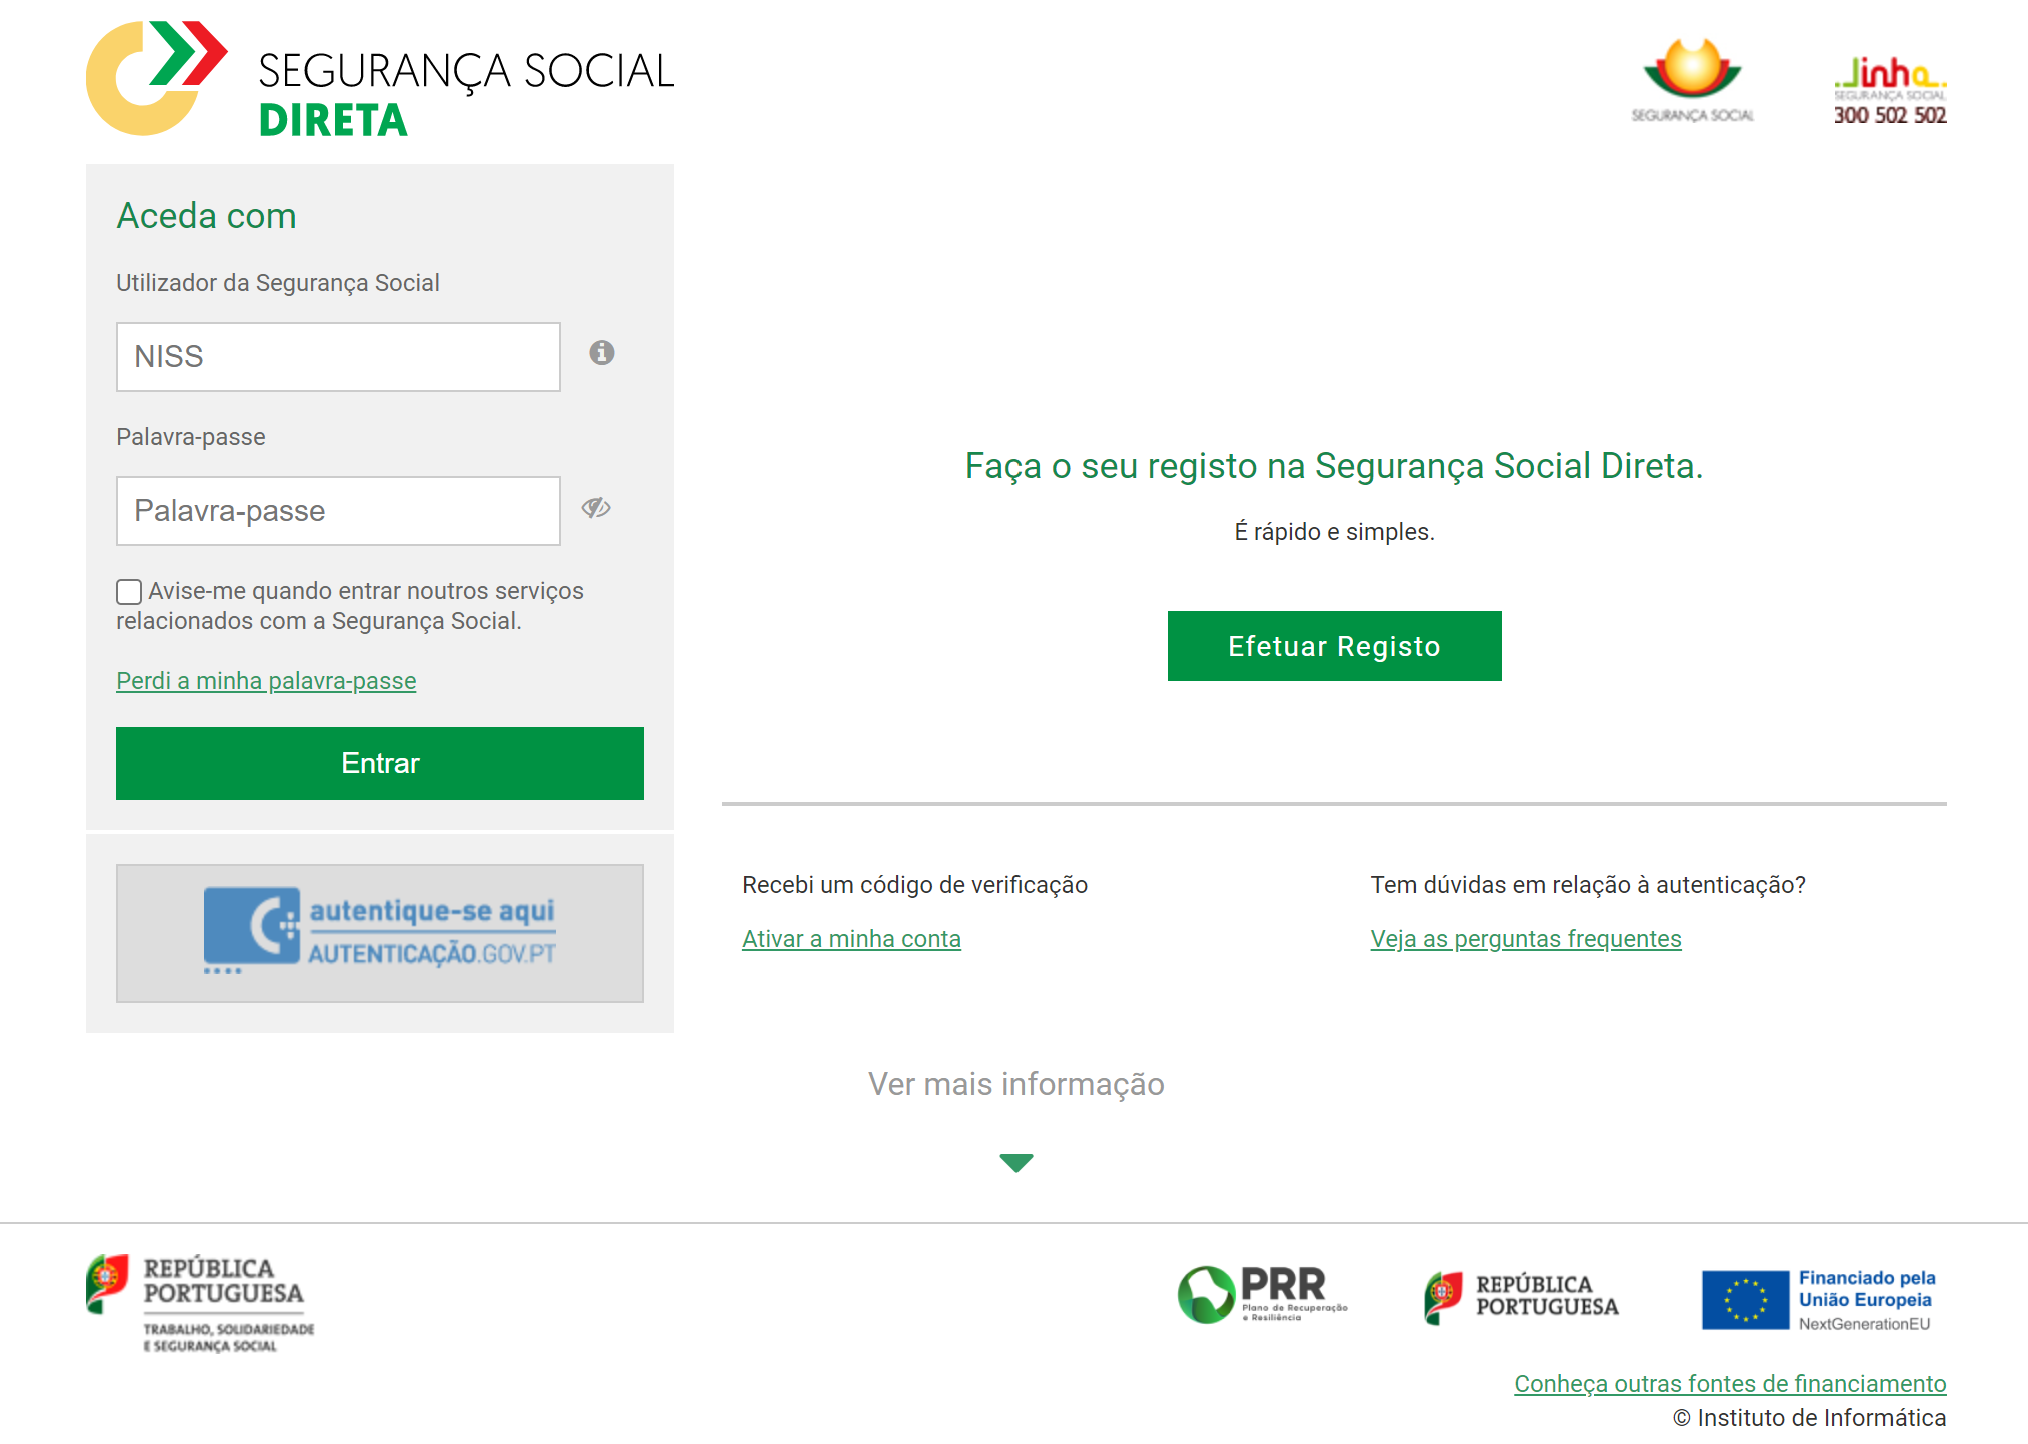
Task: Click the Instituto de Informática copyright text
Action: [1809, 1417]
